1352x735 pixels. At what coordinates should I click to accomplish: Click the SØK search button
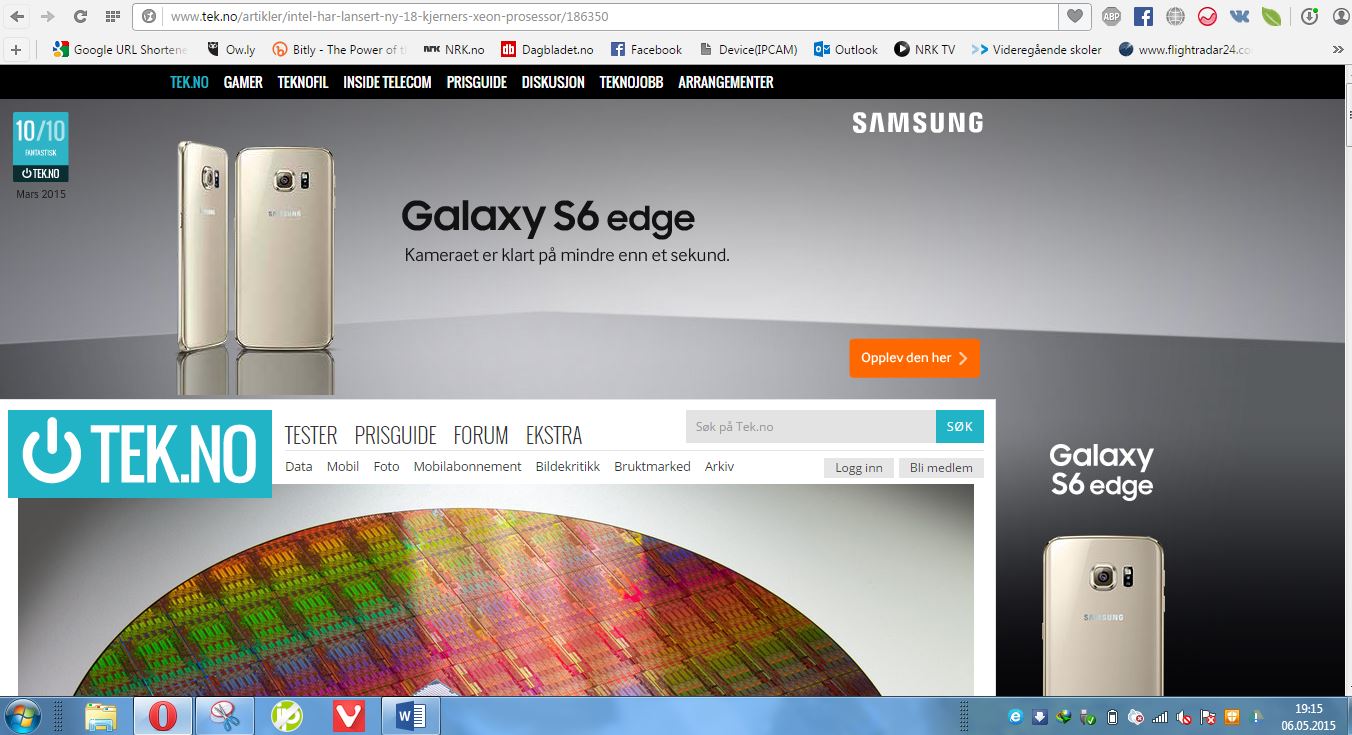click(960, 427)
